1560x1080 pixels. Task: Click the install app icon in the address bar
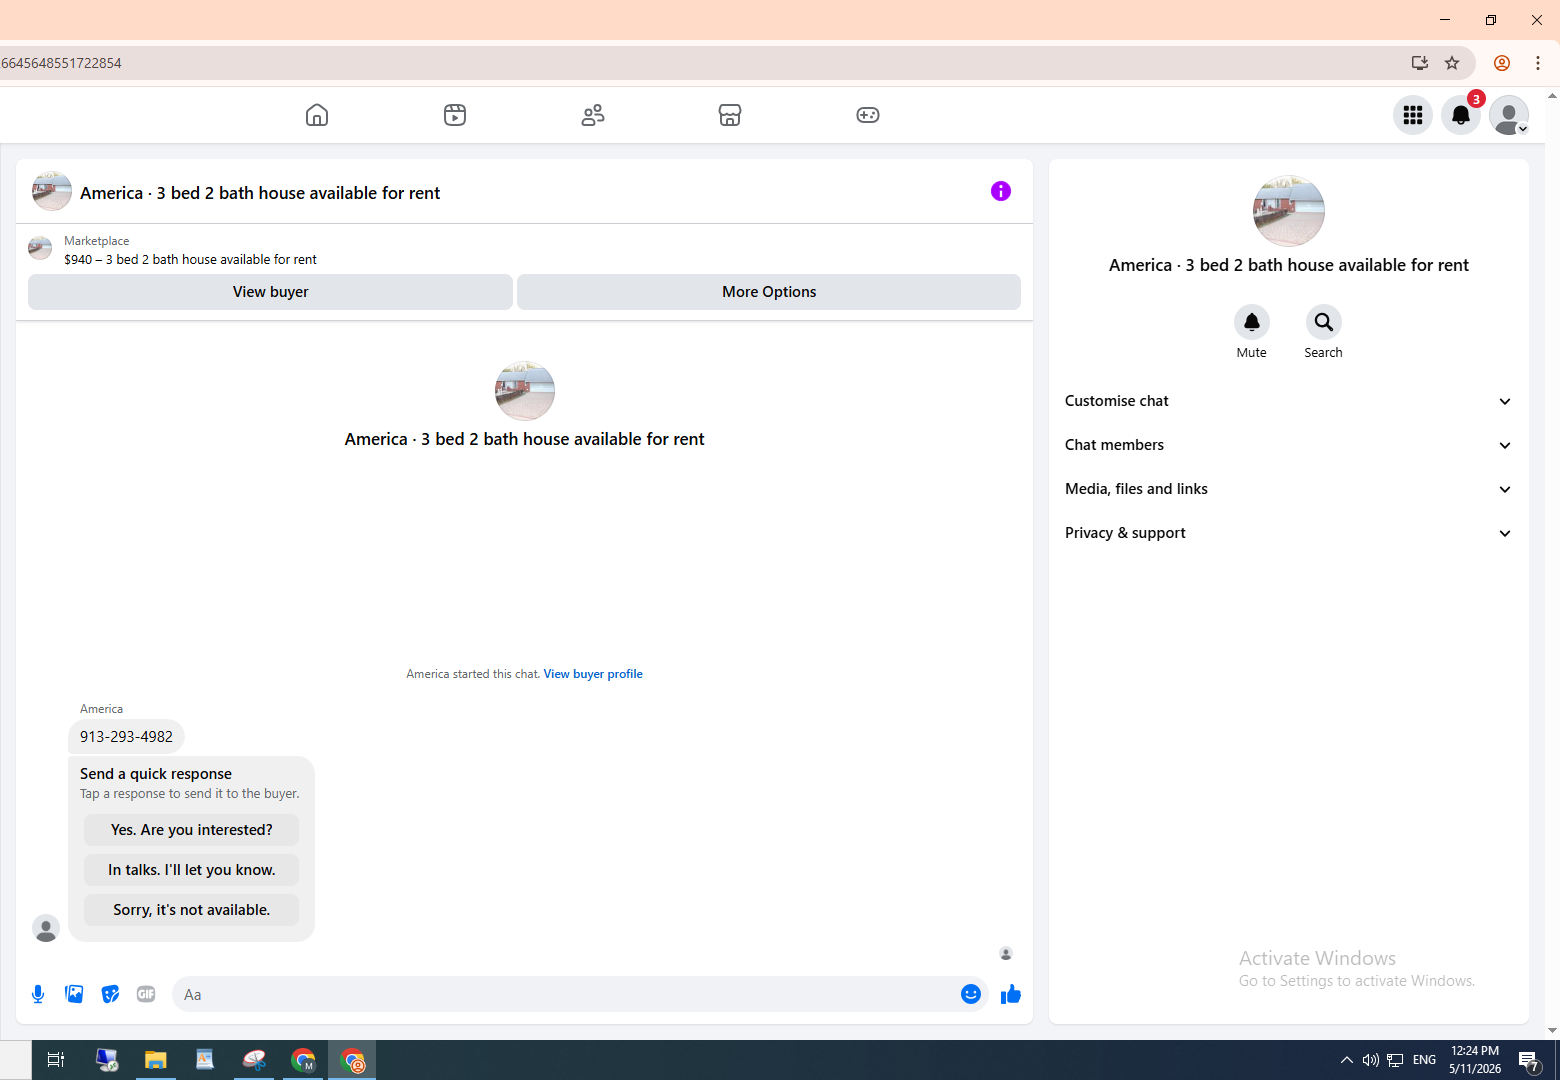[1420, 63]
